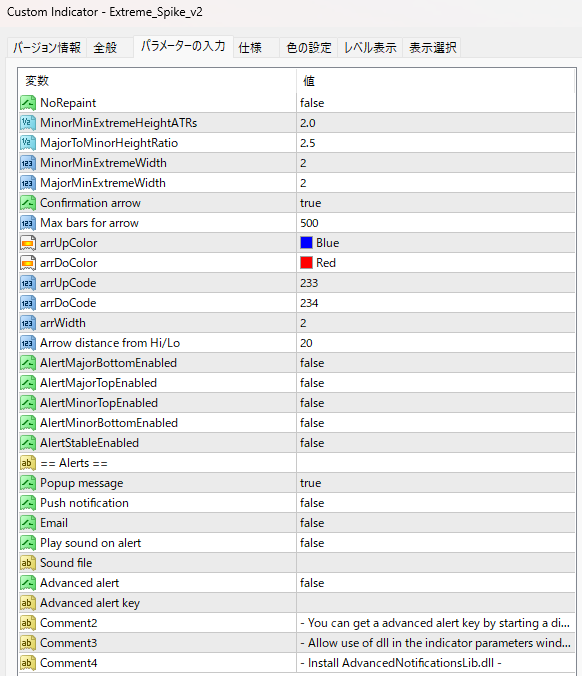Open the false value of Play sound on alert
Image resolution: width=582 pixels, height=676 pixels.
pos(435,543)
